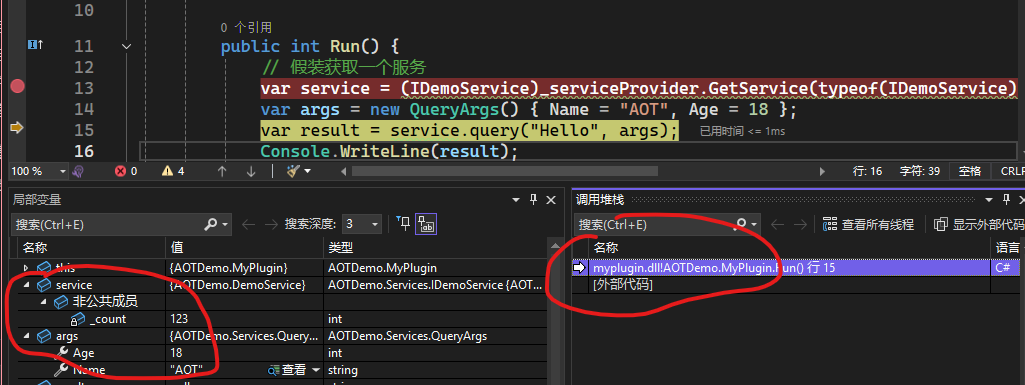Image resolution: width=1025 pixels, height=385 pixels.
Task: Close the 局部变量 panel
Action: click(x=550, y=199)
